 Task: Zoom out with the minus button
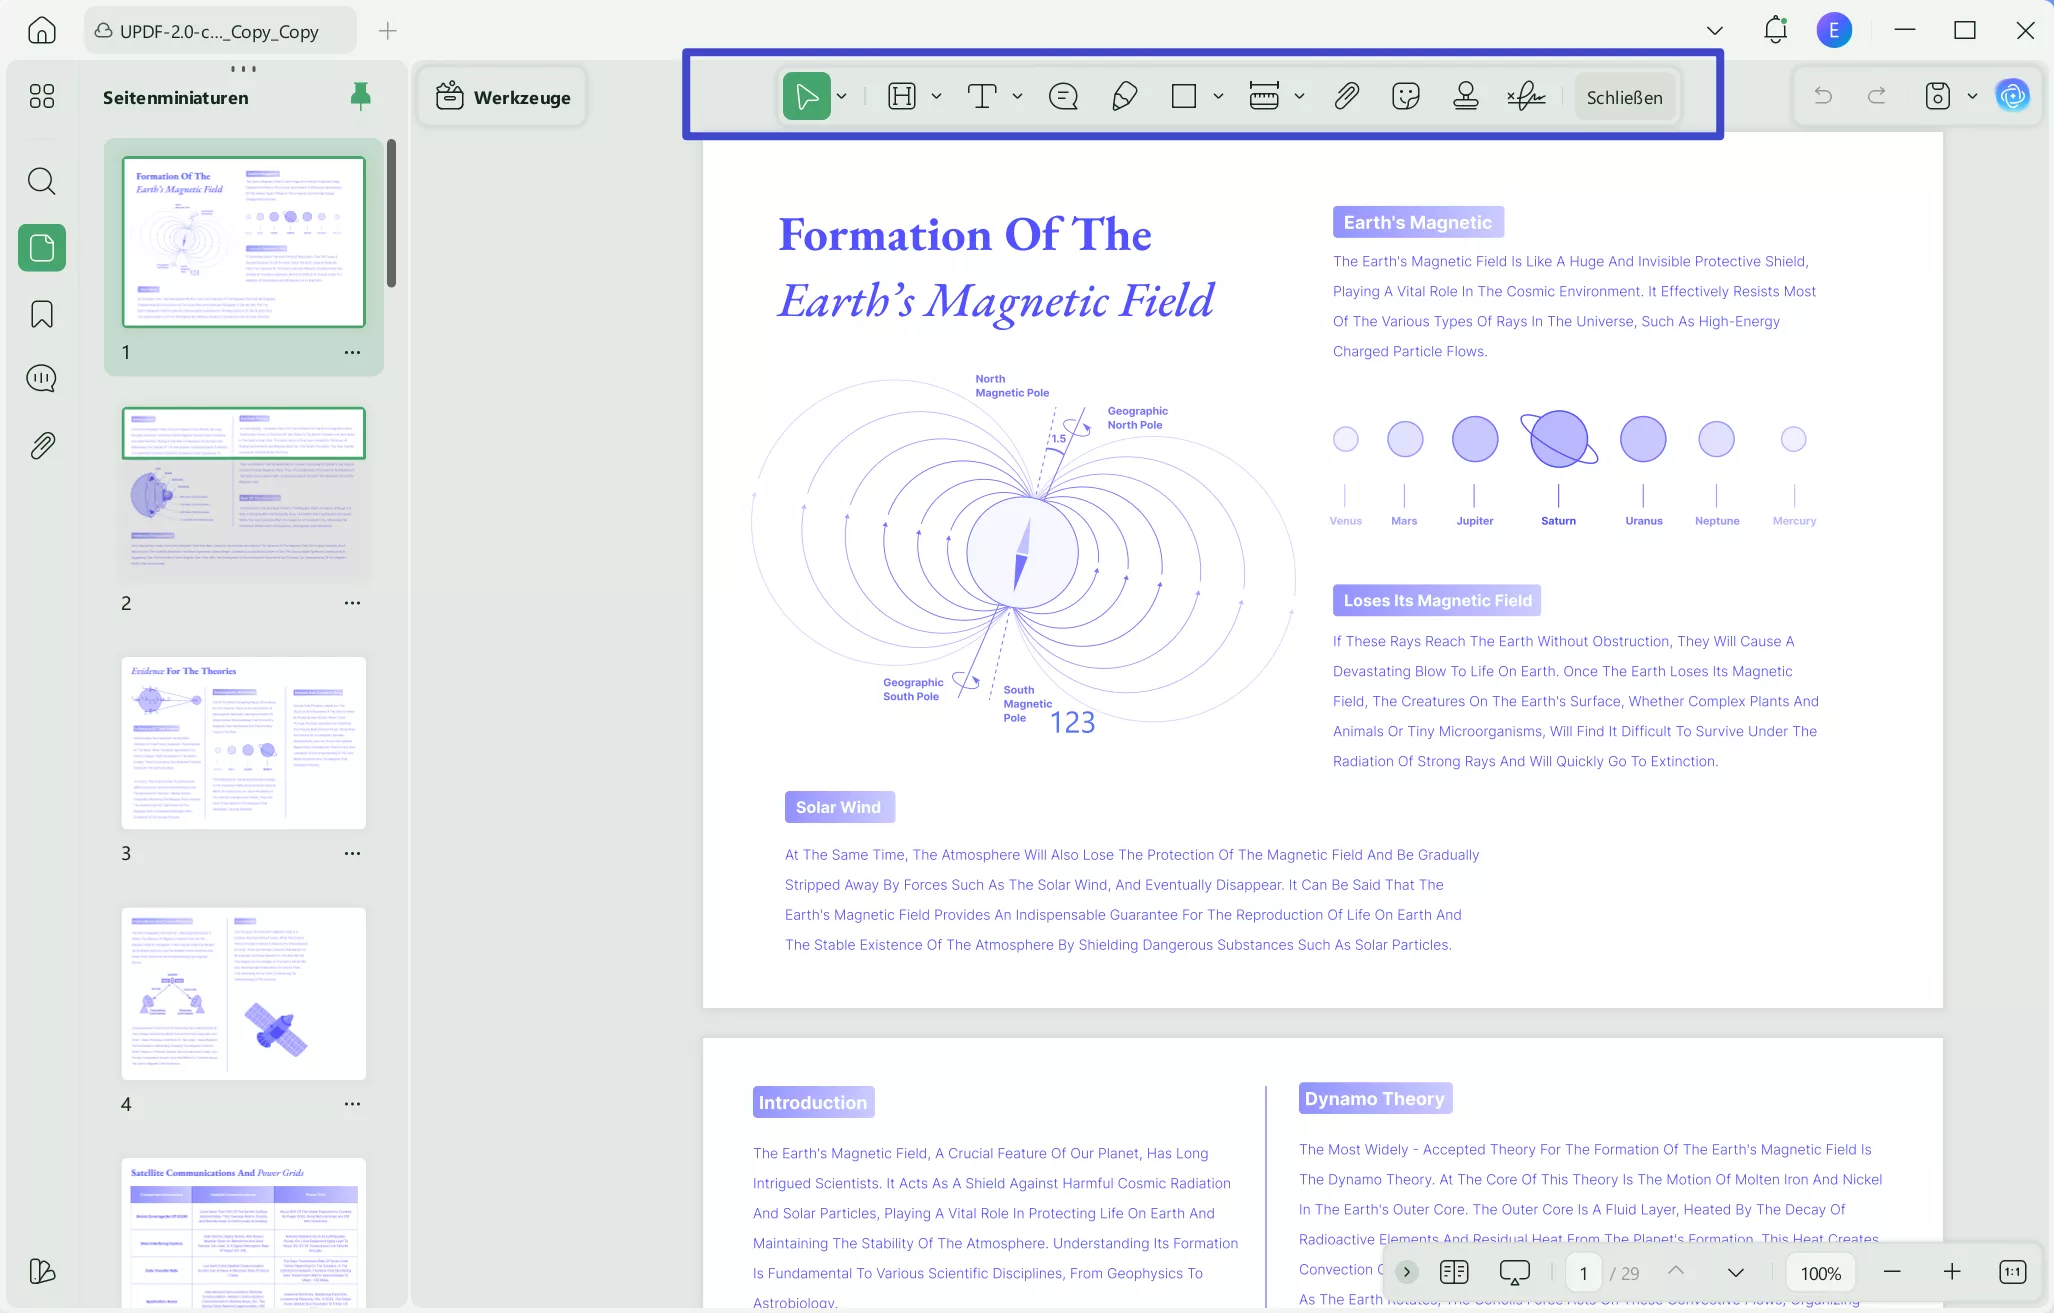tap(1892, 1272)
